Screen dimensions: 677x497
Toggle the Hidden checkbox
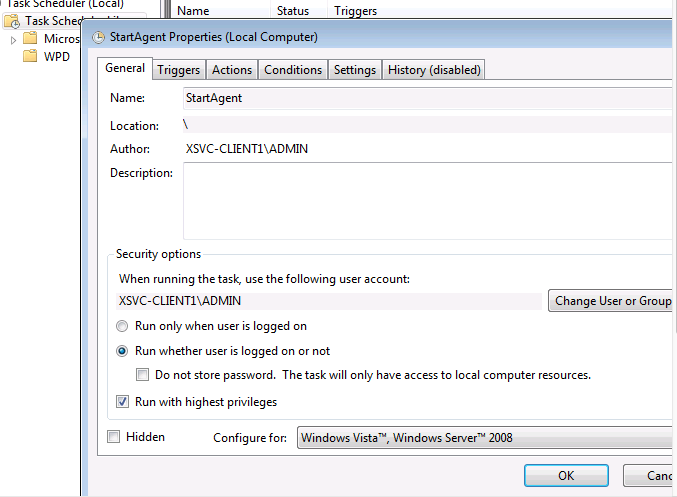tap(114, 437)
